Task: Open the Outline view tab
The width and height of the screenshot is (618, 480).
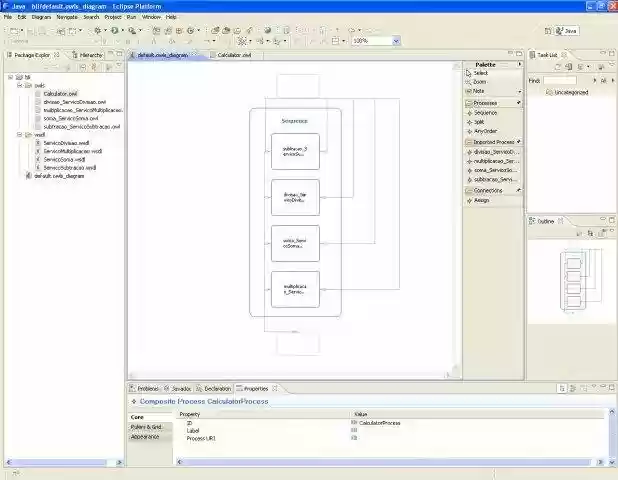Action: 546,221
